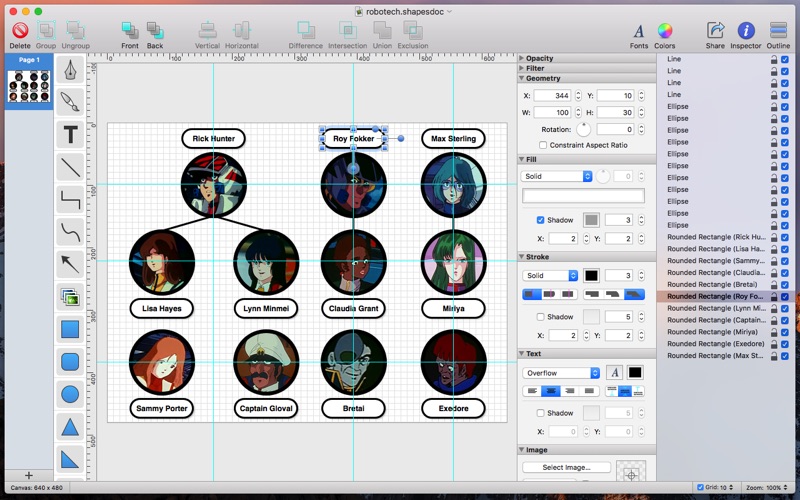Select the Rounded Rectangle shape tool
The width and height of the screenshot is (800, 500).
70,362
